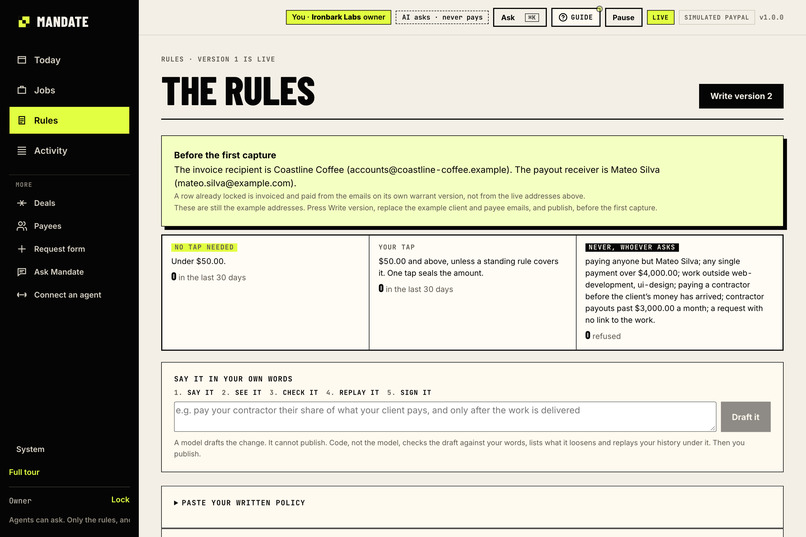
Task: Open the System link
Action: click(30, 449)
